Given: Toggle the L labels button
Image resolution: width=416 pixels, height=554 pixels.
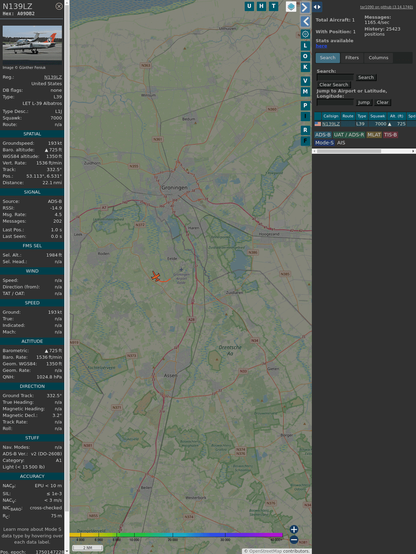Looking at the screenshot, I should [305, 45].
